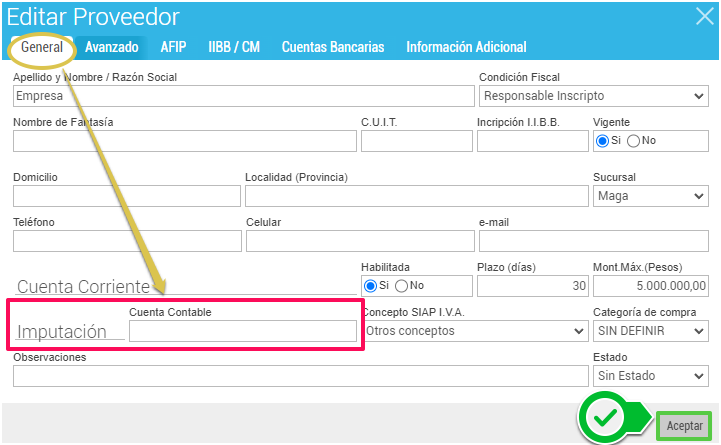Viewport: 721px width, 445px height.
Task: Open Categoría de compra dropdown
Action: [x=651, y=331]
